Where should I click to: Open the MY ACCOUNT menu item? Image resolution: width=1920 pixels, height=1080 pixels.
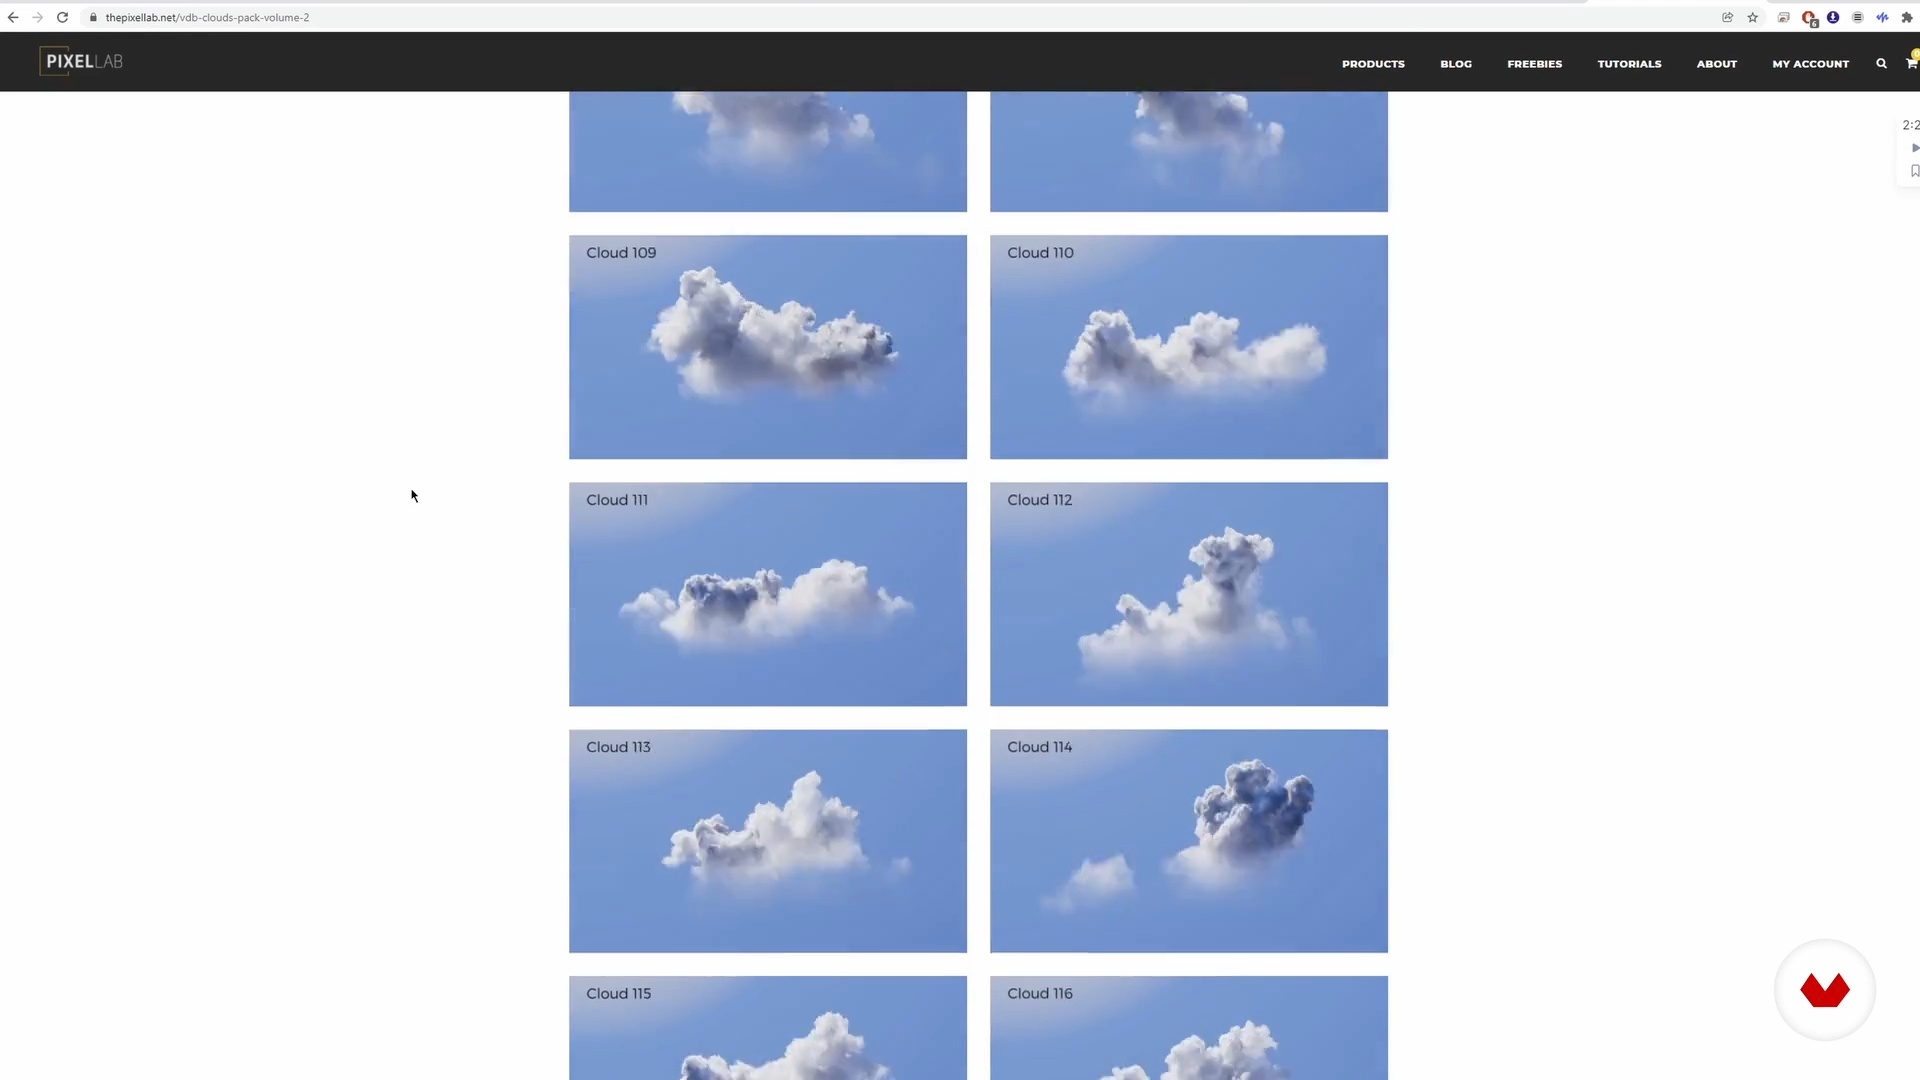coord(1810,64)
